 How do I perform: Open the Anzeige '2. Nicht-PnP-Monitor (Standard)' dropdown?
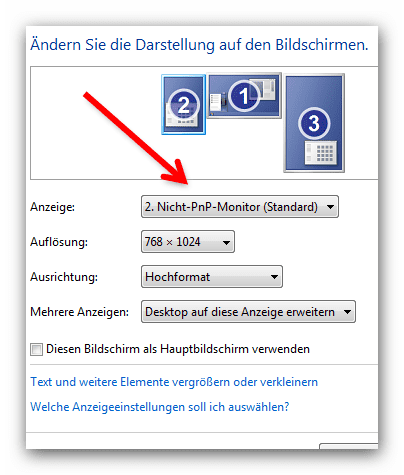click(x=240, y=207)
